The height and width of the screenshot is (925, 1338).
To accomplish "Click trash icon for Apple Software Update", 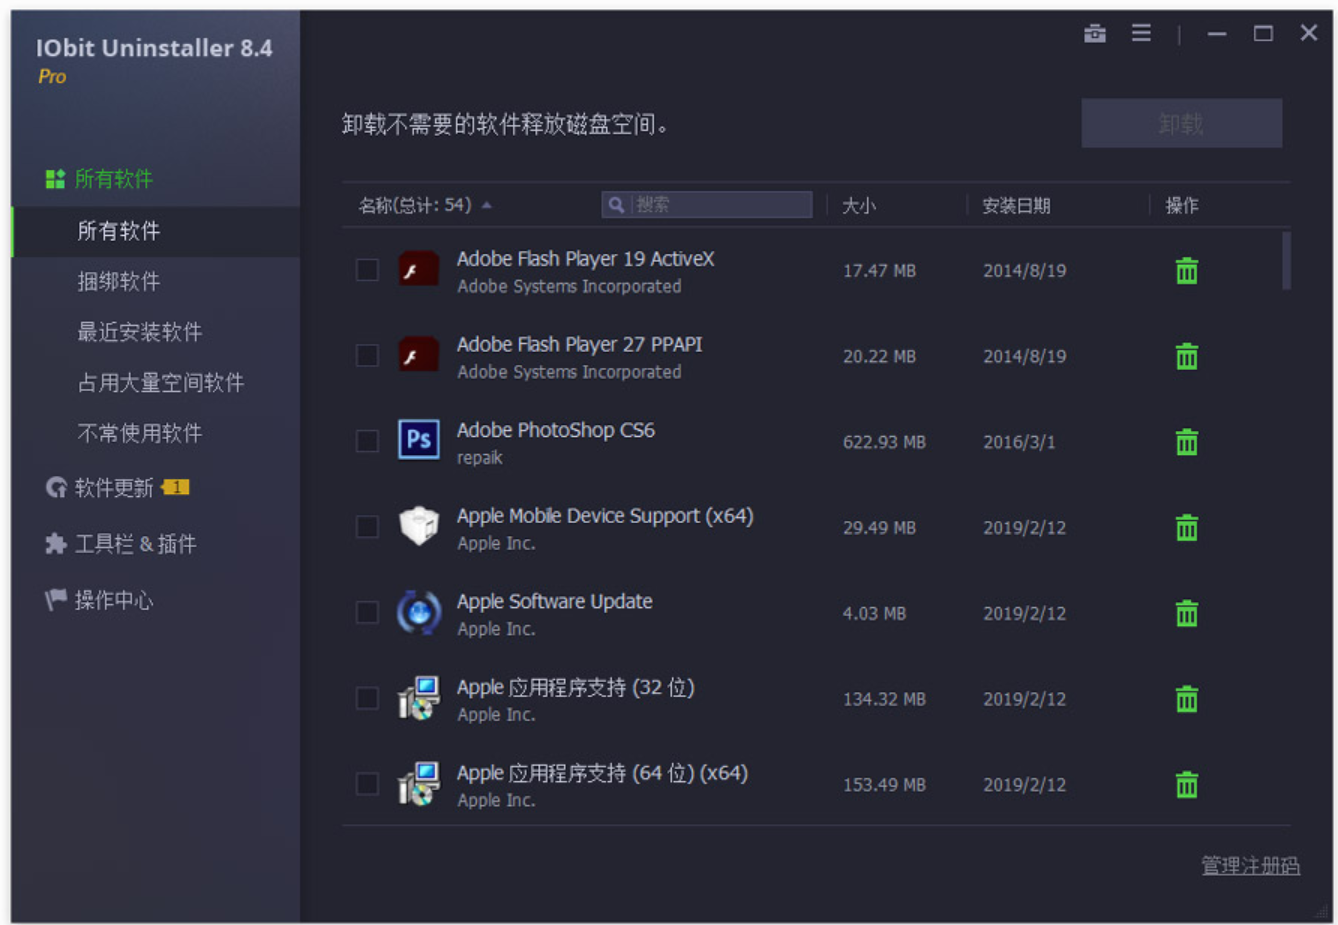I will (x=1186, y=613).
